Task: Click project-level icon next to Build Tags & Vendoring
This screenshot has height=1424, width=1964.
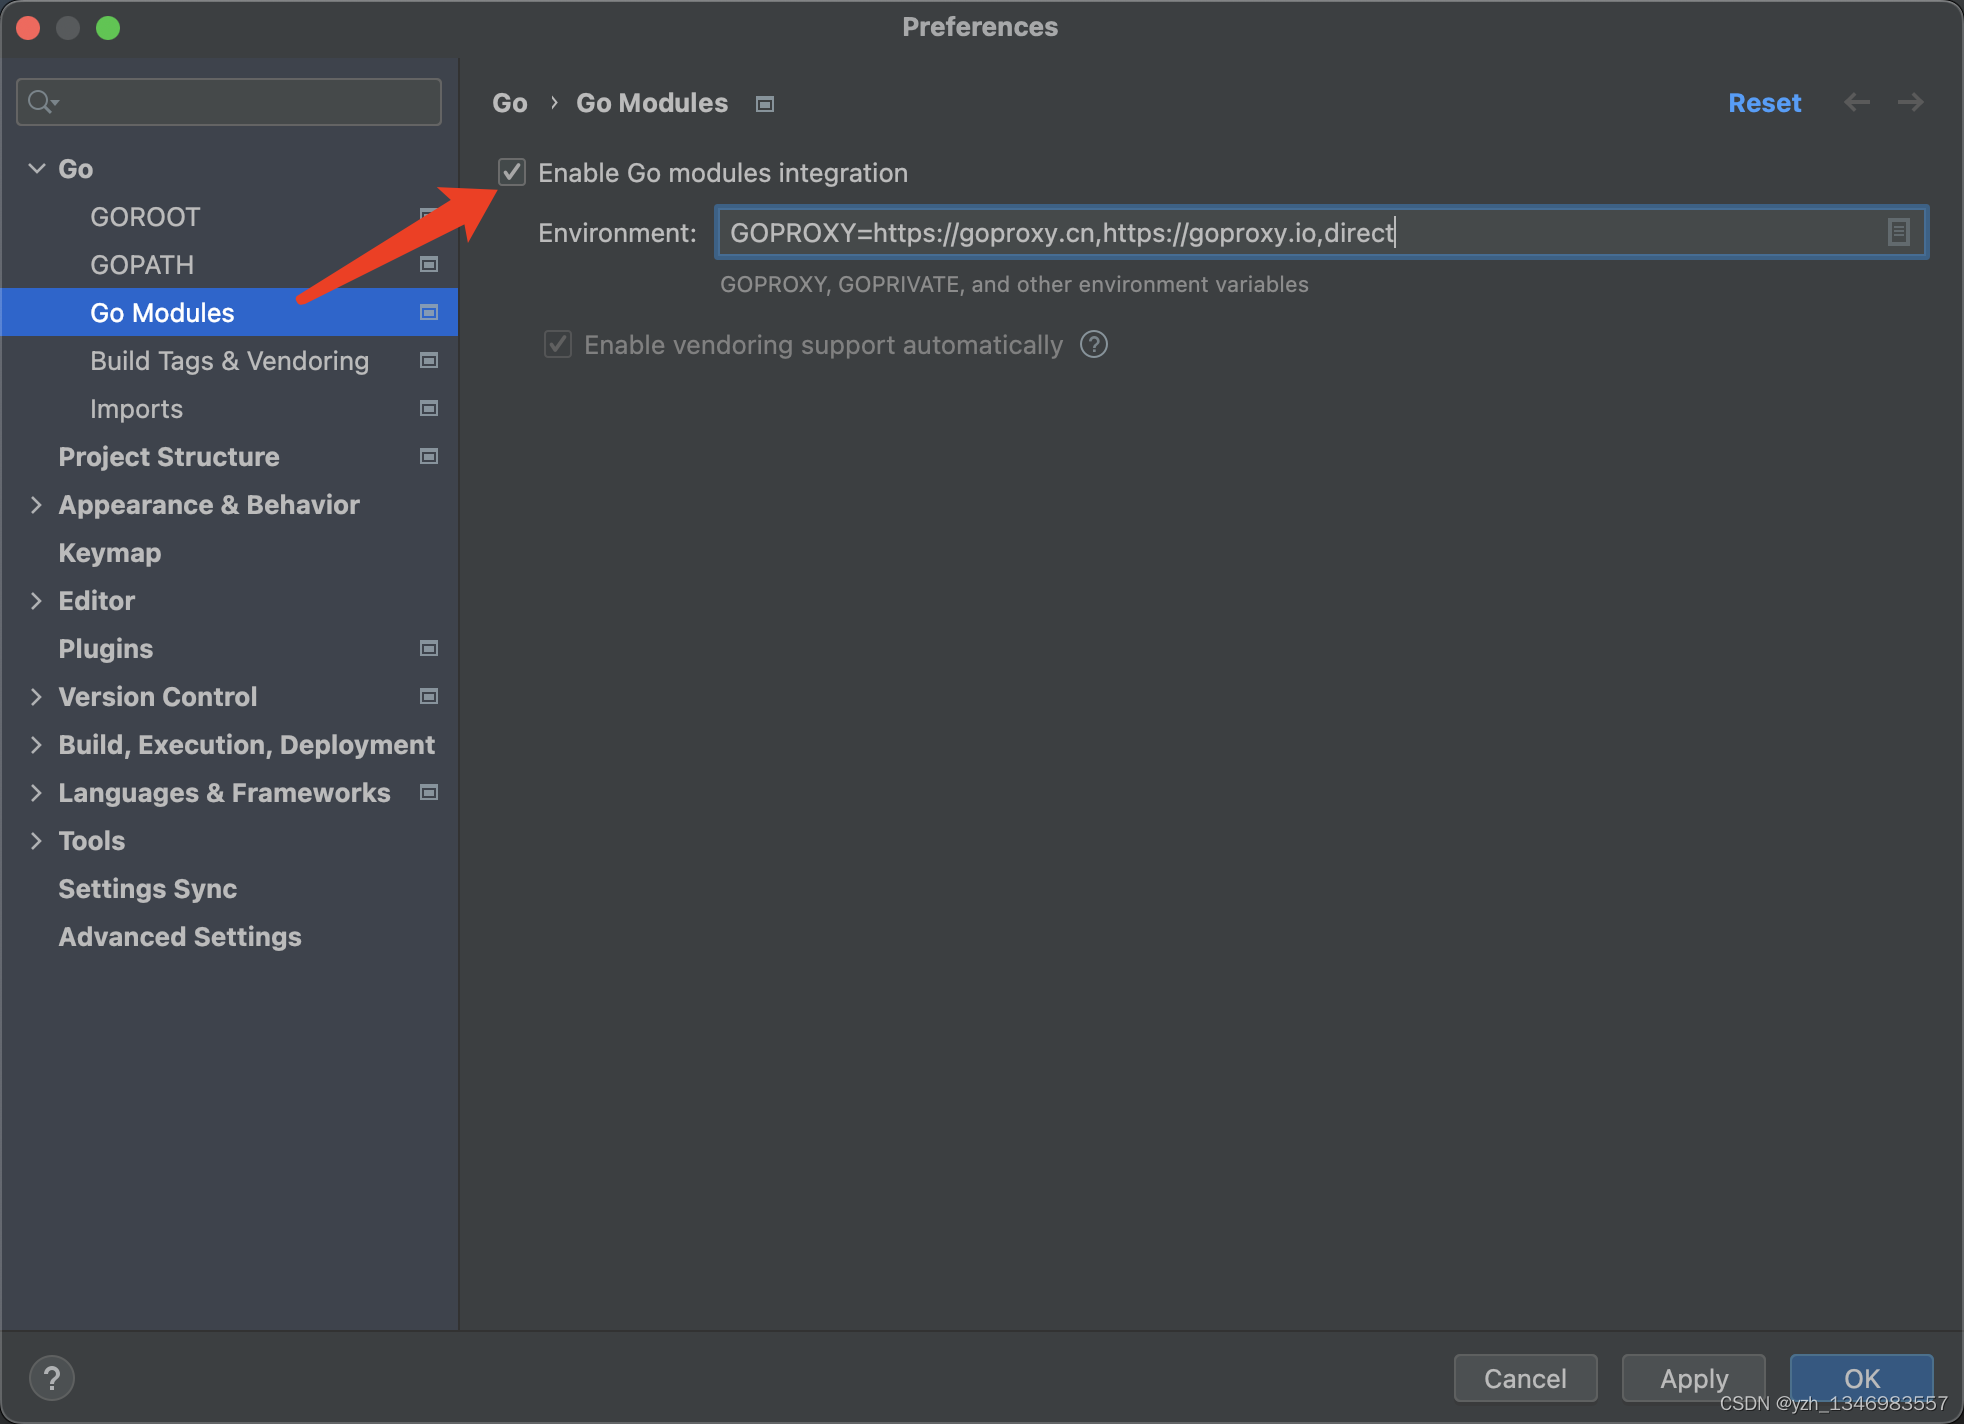Action: pos(429,360)
